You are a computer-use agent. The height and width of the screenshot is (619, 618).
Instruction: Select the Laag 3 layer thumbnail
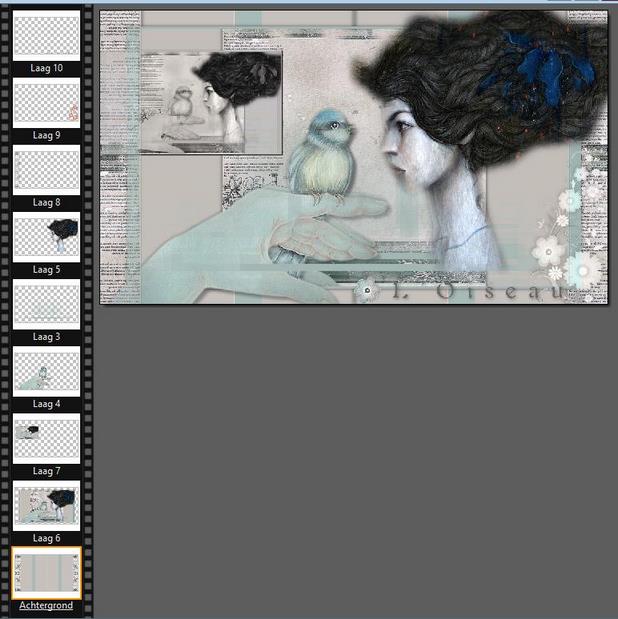point(46,304)
